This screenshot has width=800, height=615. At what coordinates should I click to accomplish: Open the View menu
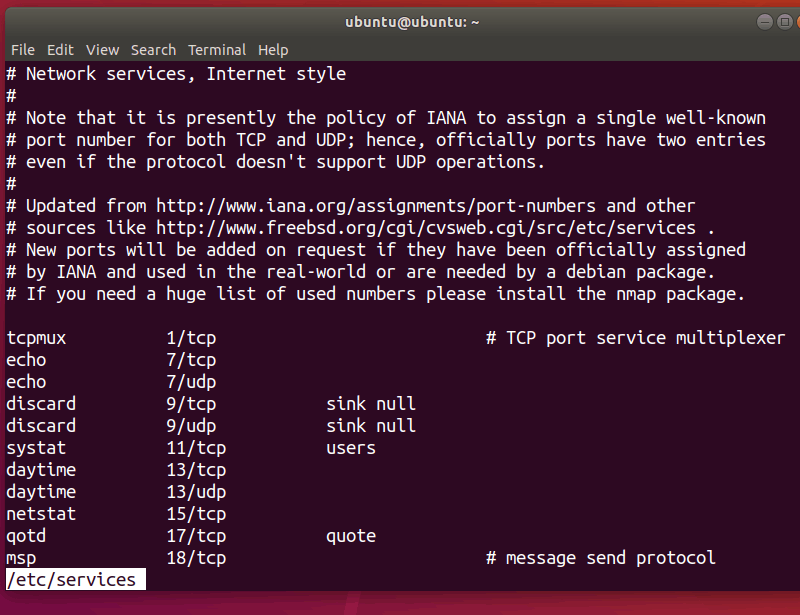click(102, 50)
